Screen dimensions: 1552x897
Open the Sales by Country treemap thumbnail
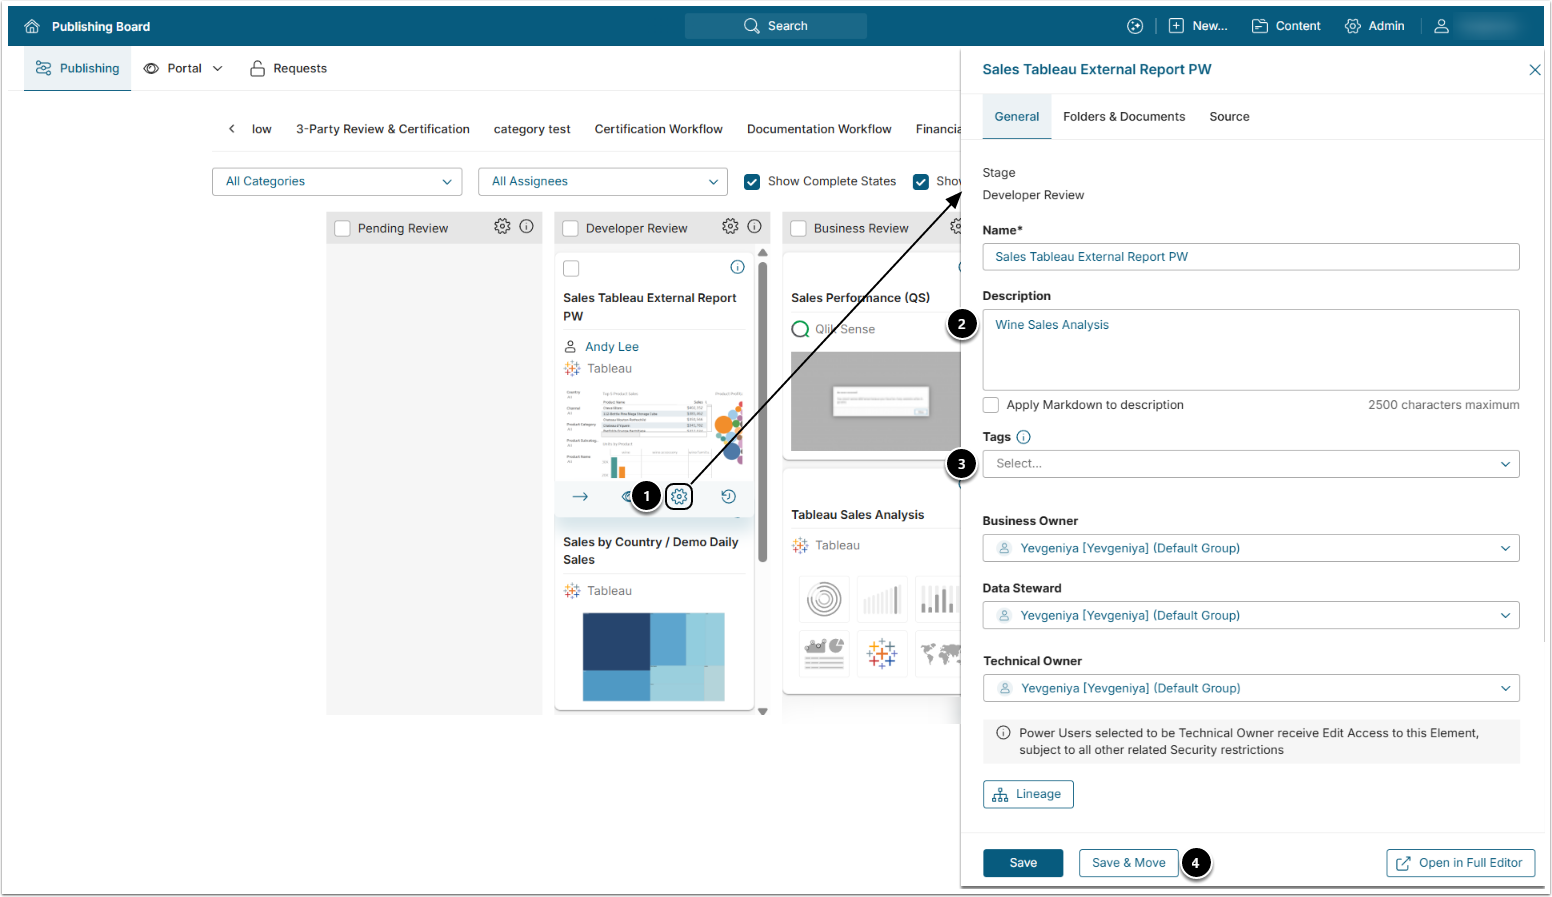click(653, 656)
